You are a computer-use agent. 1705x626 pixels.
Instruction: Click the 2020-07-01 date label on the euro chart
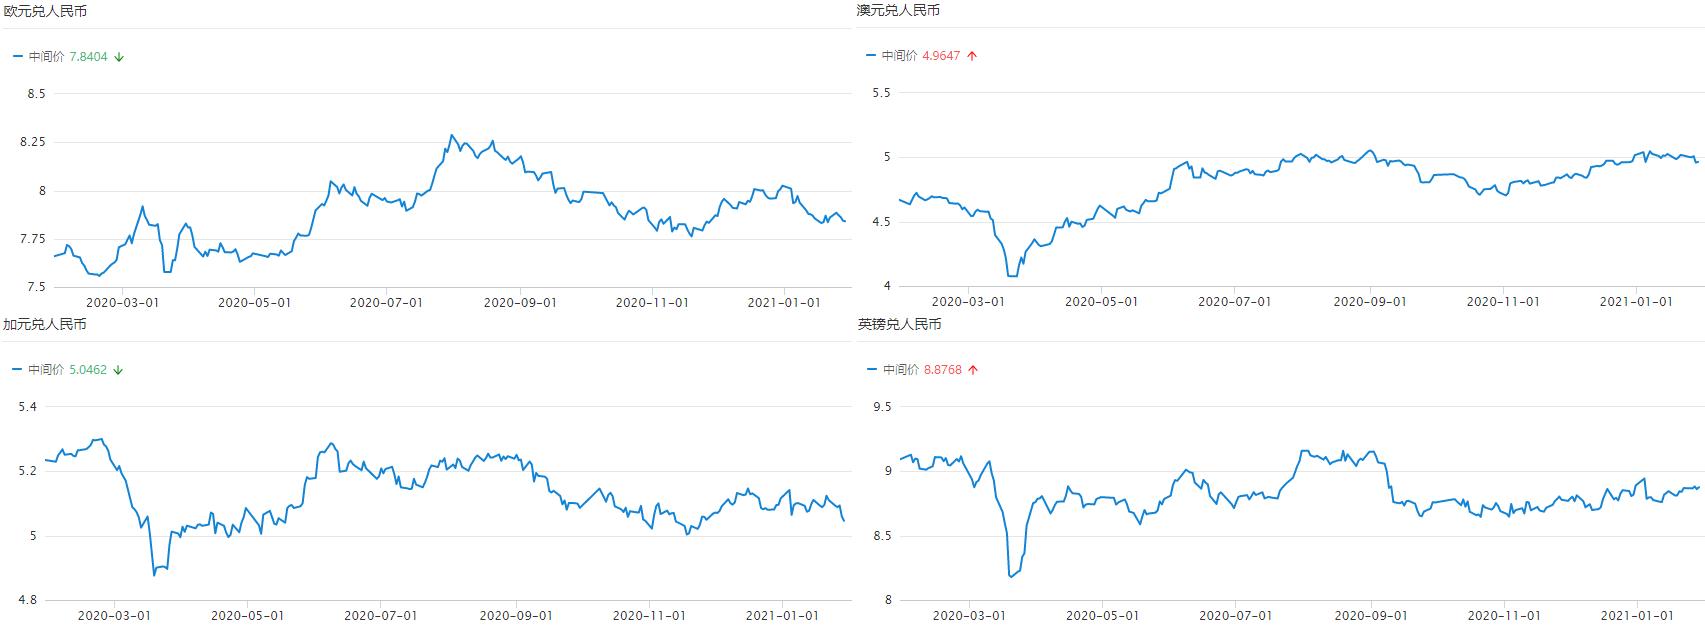387,302
